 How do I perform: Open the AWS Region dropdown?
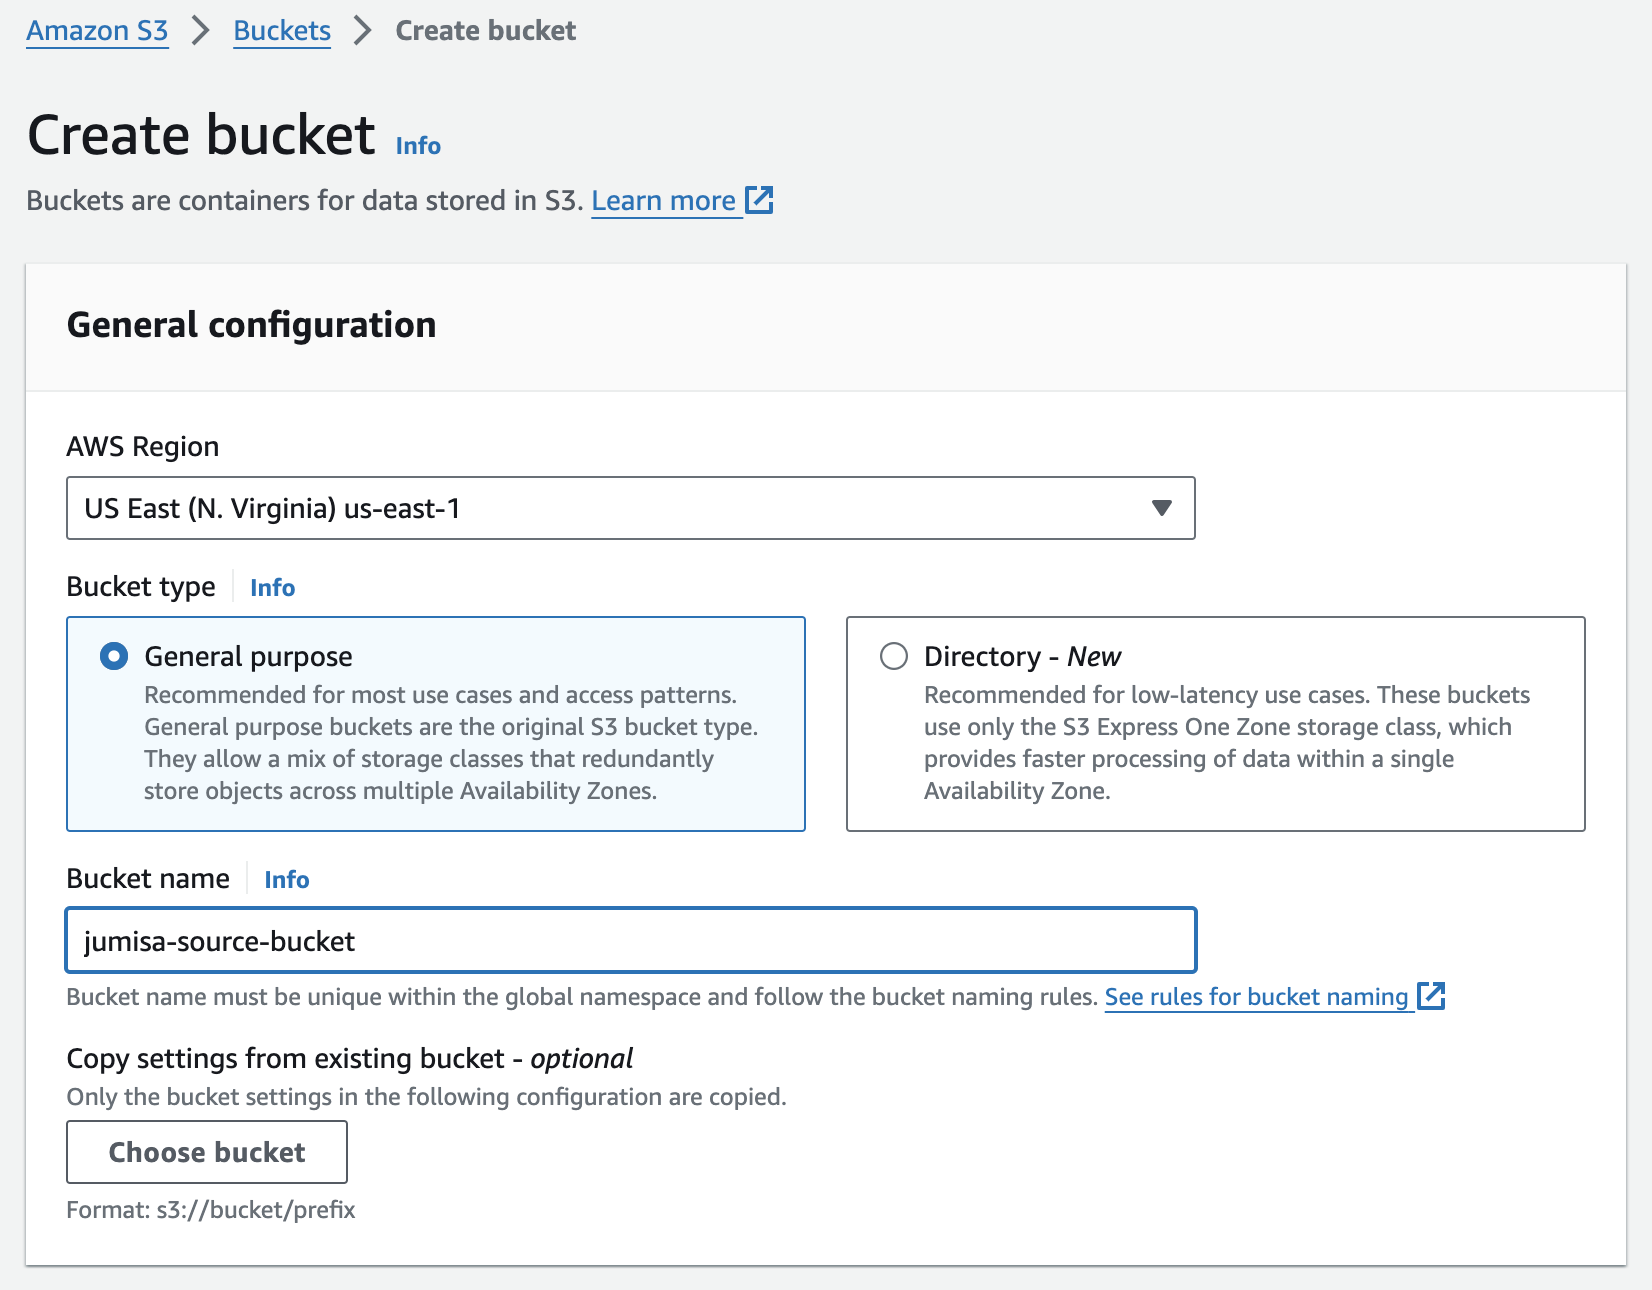coord(631,508)
